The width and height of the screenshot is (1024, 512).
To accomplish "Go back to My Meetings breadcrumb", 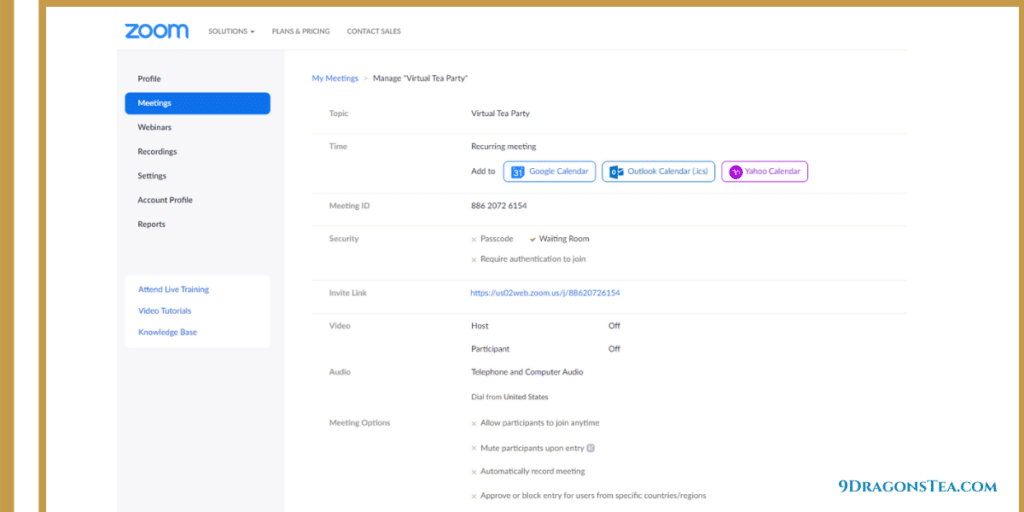I will [334, 78].
